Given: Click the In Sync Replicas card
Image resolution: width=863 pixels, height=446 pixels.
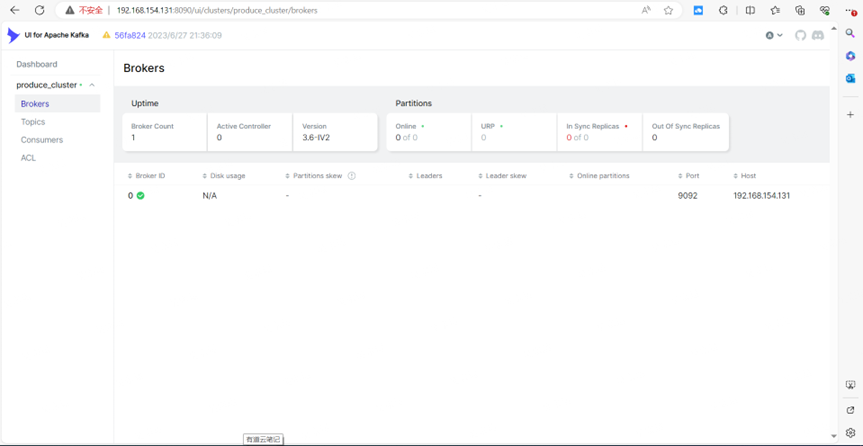Looking at the screenshot, I should (x=599, y=132).
